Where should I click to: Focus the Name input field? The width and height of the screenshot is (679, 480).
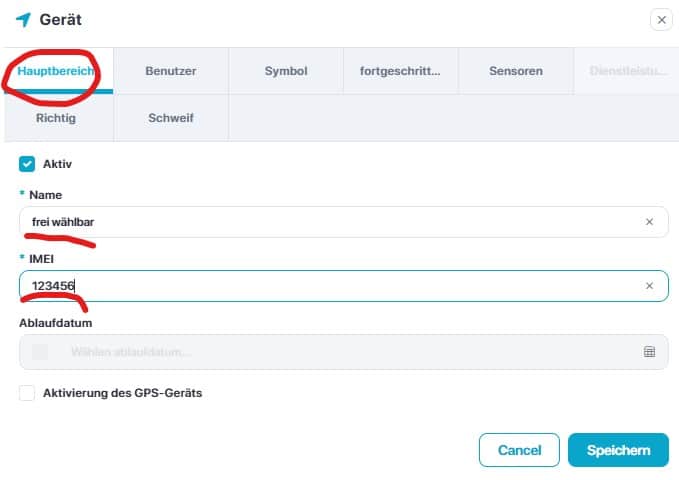[330, 222]
